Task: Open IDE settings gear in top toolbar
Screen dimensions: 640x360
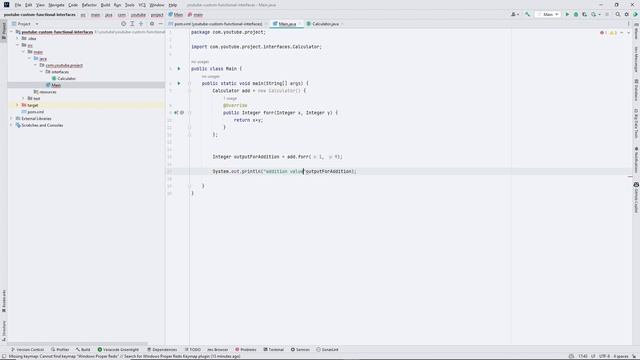Action: [x=627, y=14]
